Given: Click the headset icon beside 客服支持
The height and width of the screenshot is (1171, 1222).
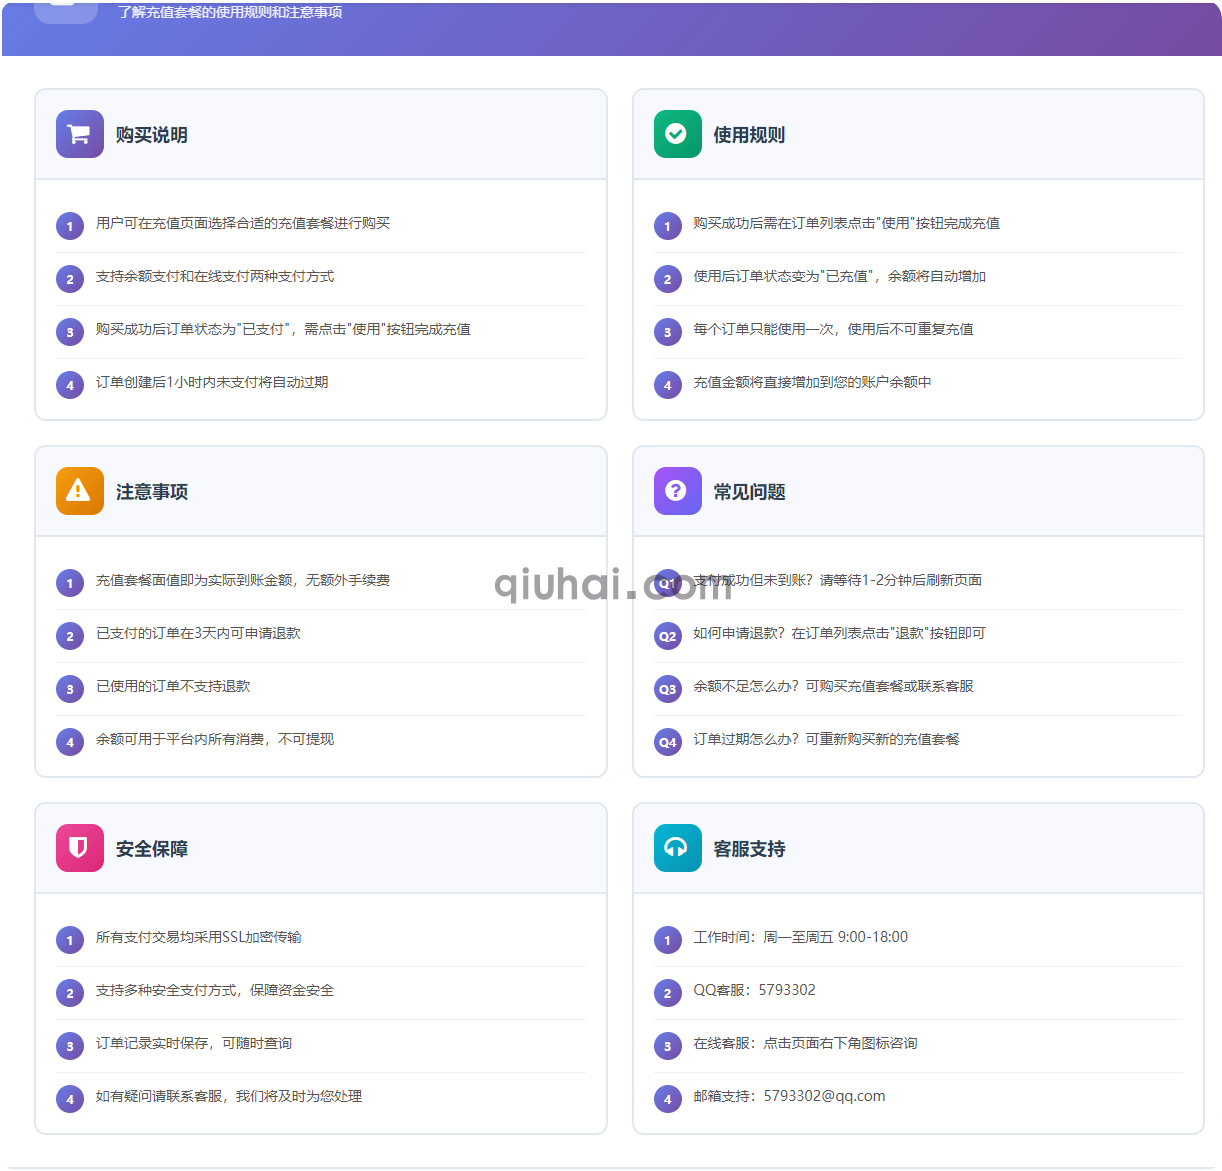Looking at the screenshot, I should click(x=677, y=847).
